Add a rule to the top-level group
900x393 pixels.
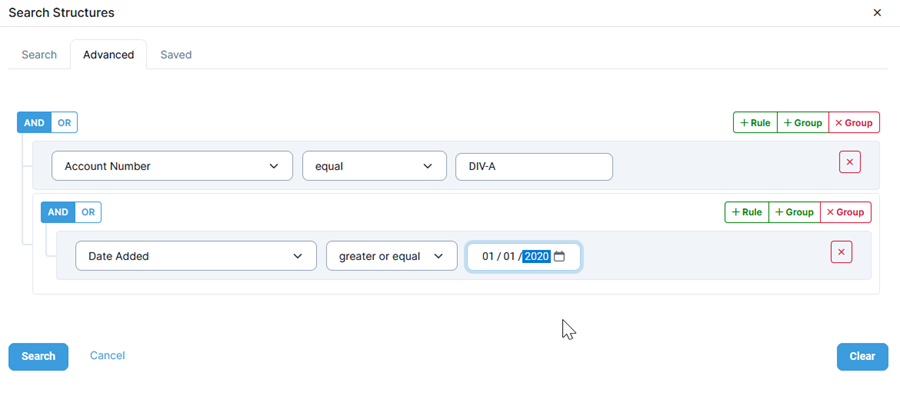click(755, 123)
